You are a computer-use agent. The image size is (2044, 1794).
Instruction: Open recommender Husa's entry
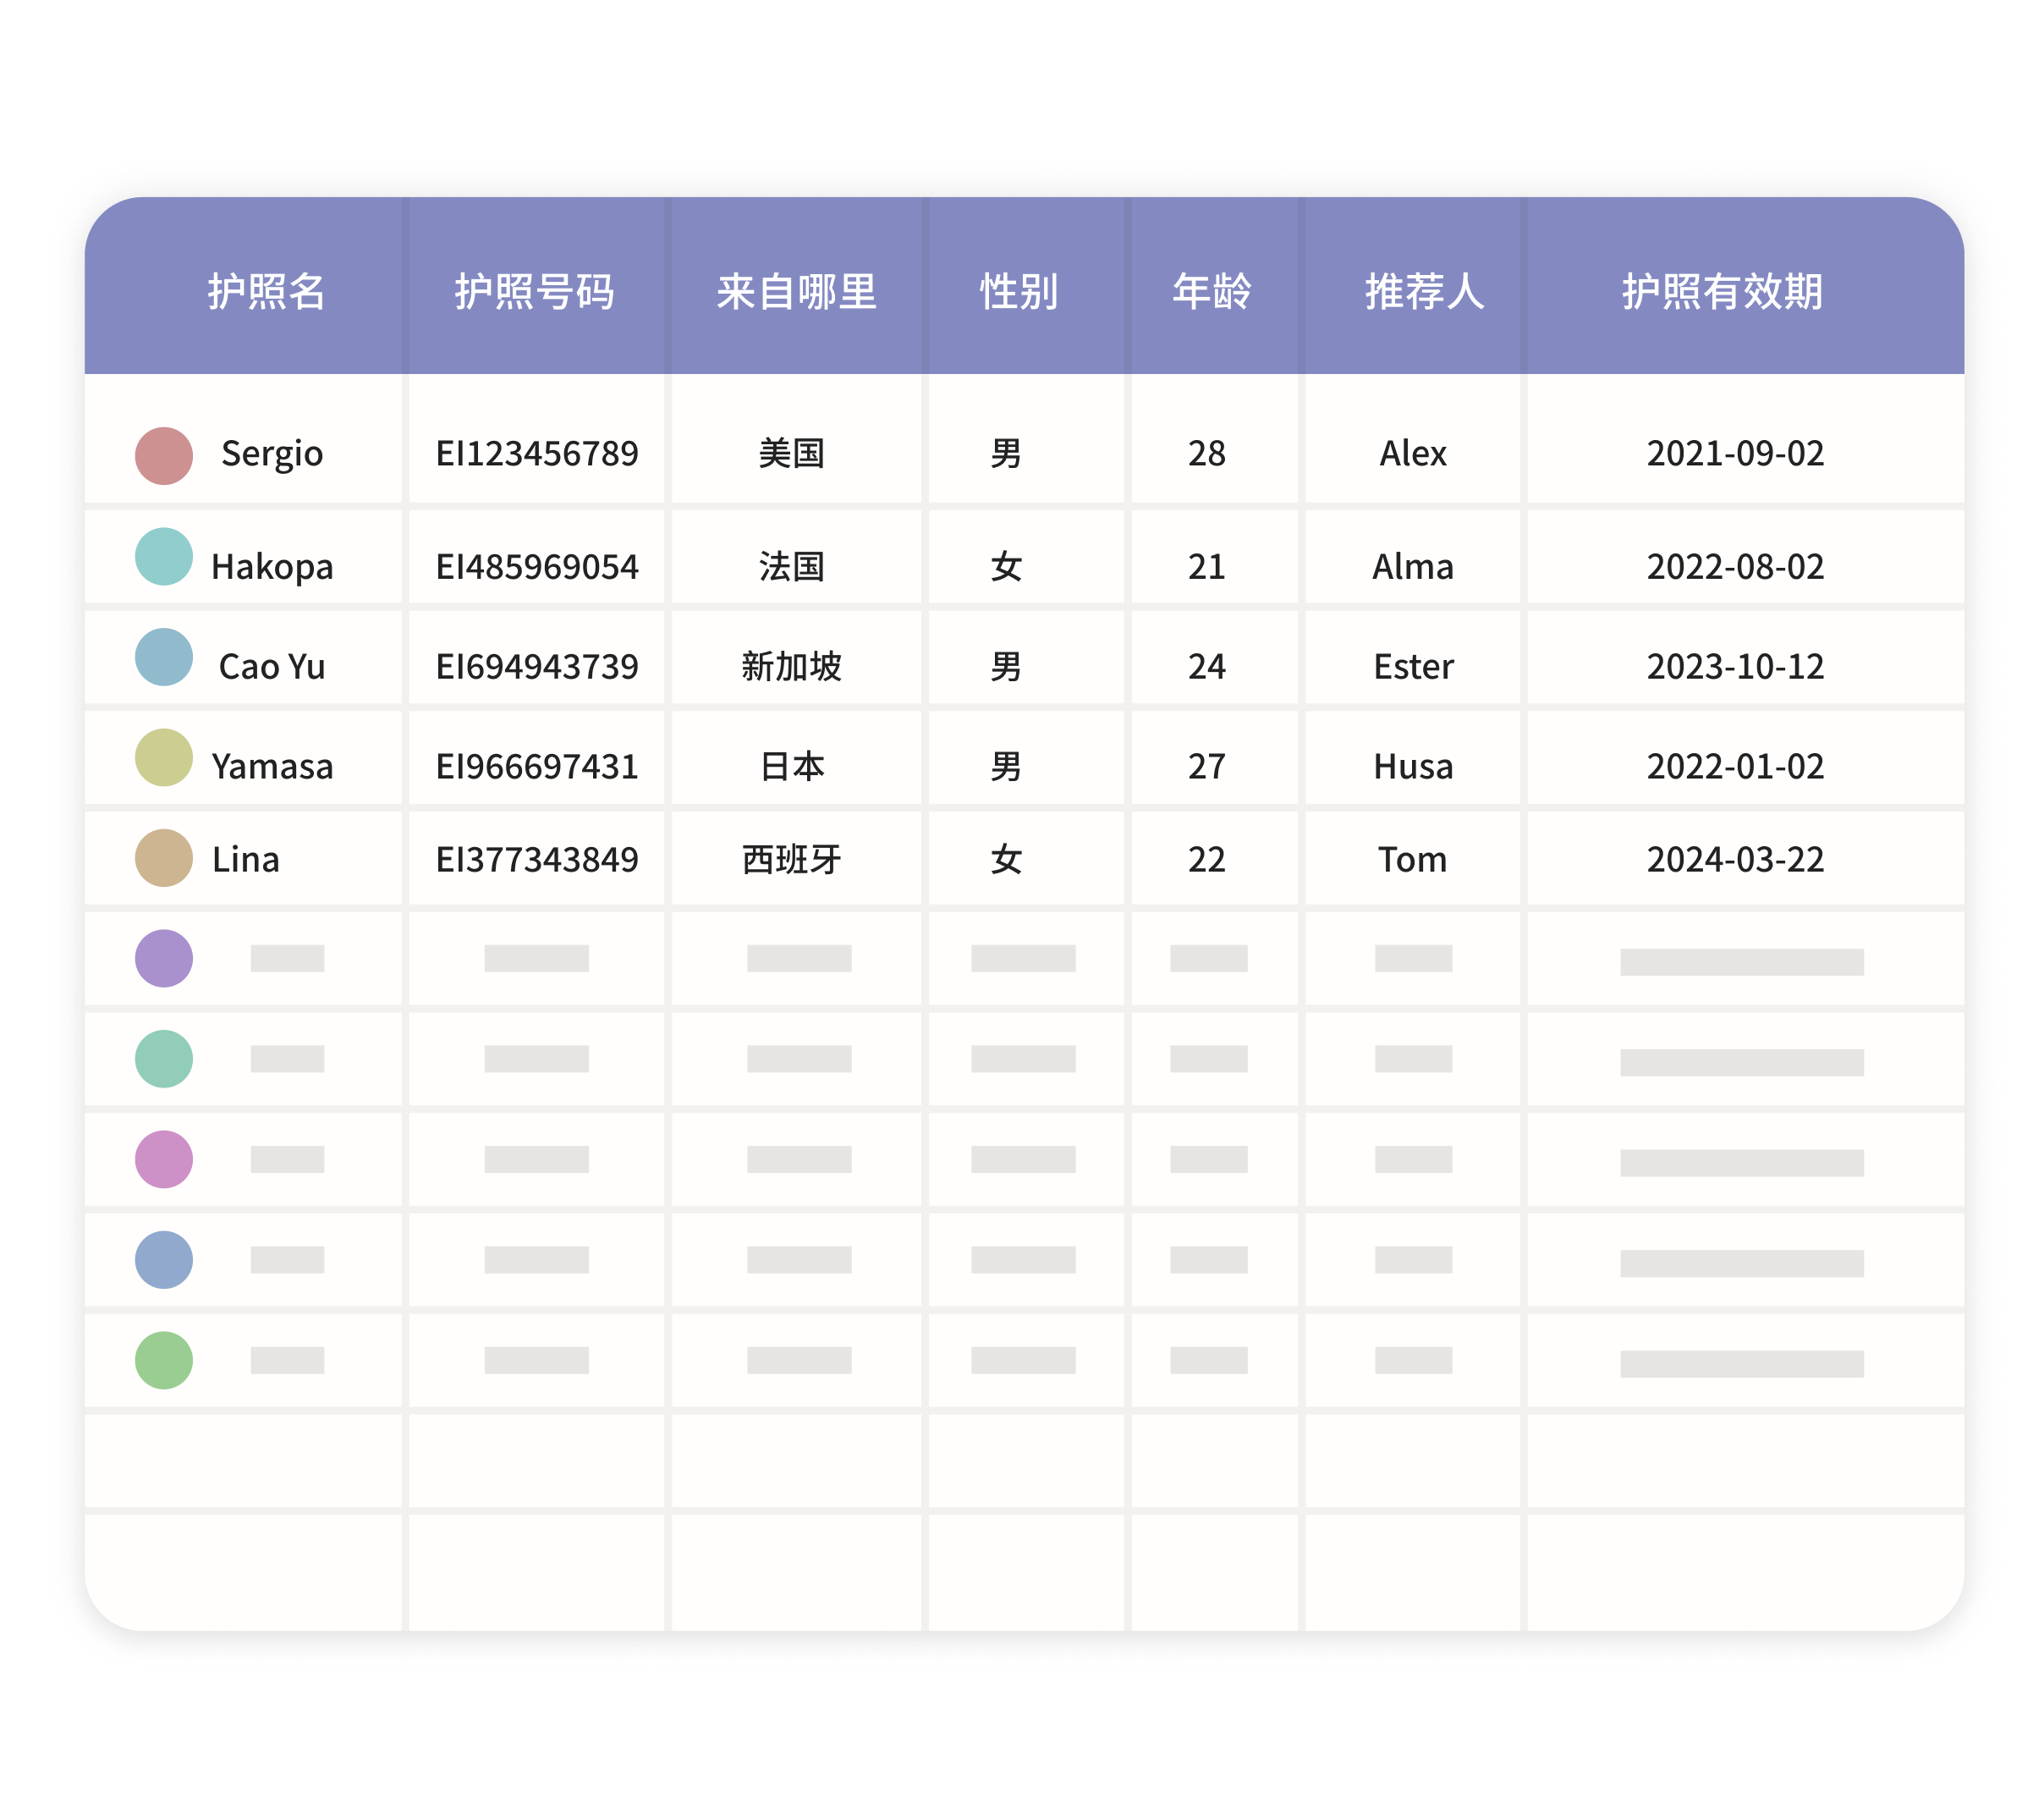(x=1413, y=767)
